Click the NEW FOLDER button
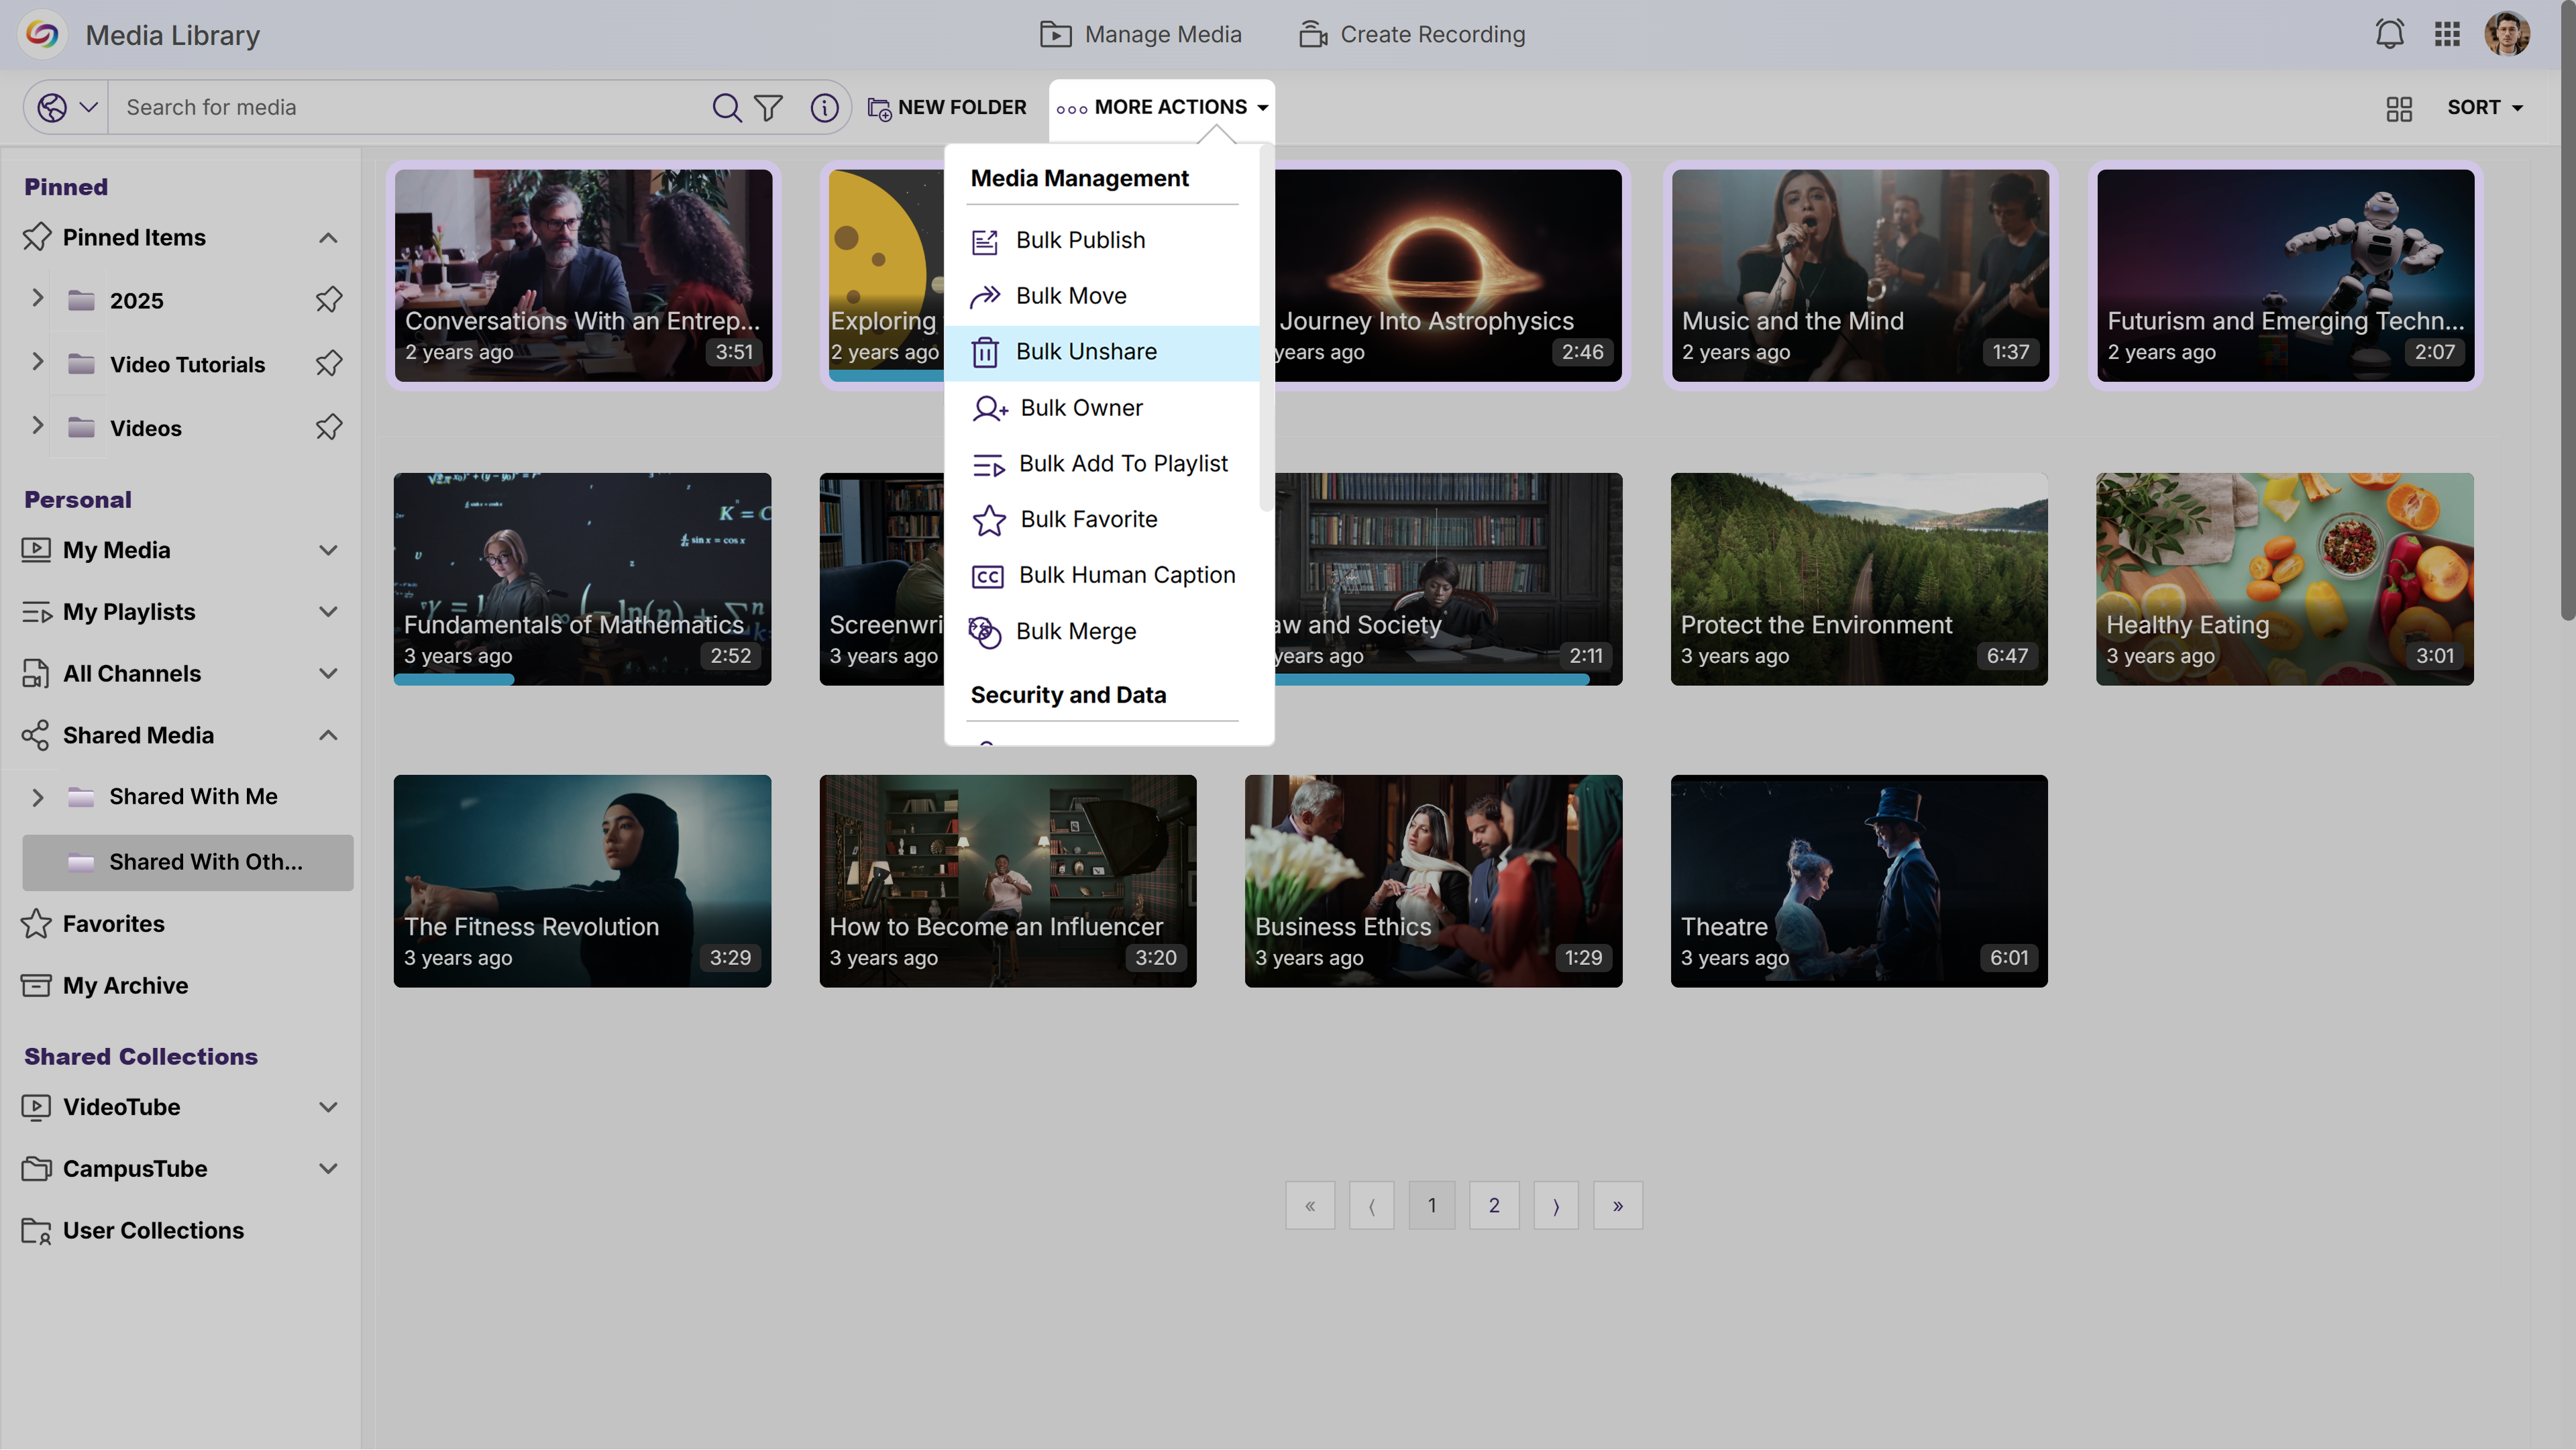 coord(947,107)
